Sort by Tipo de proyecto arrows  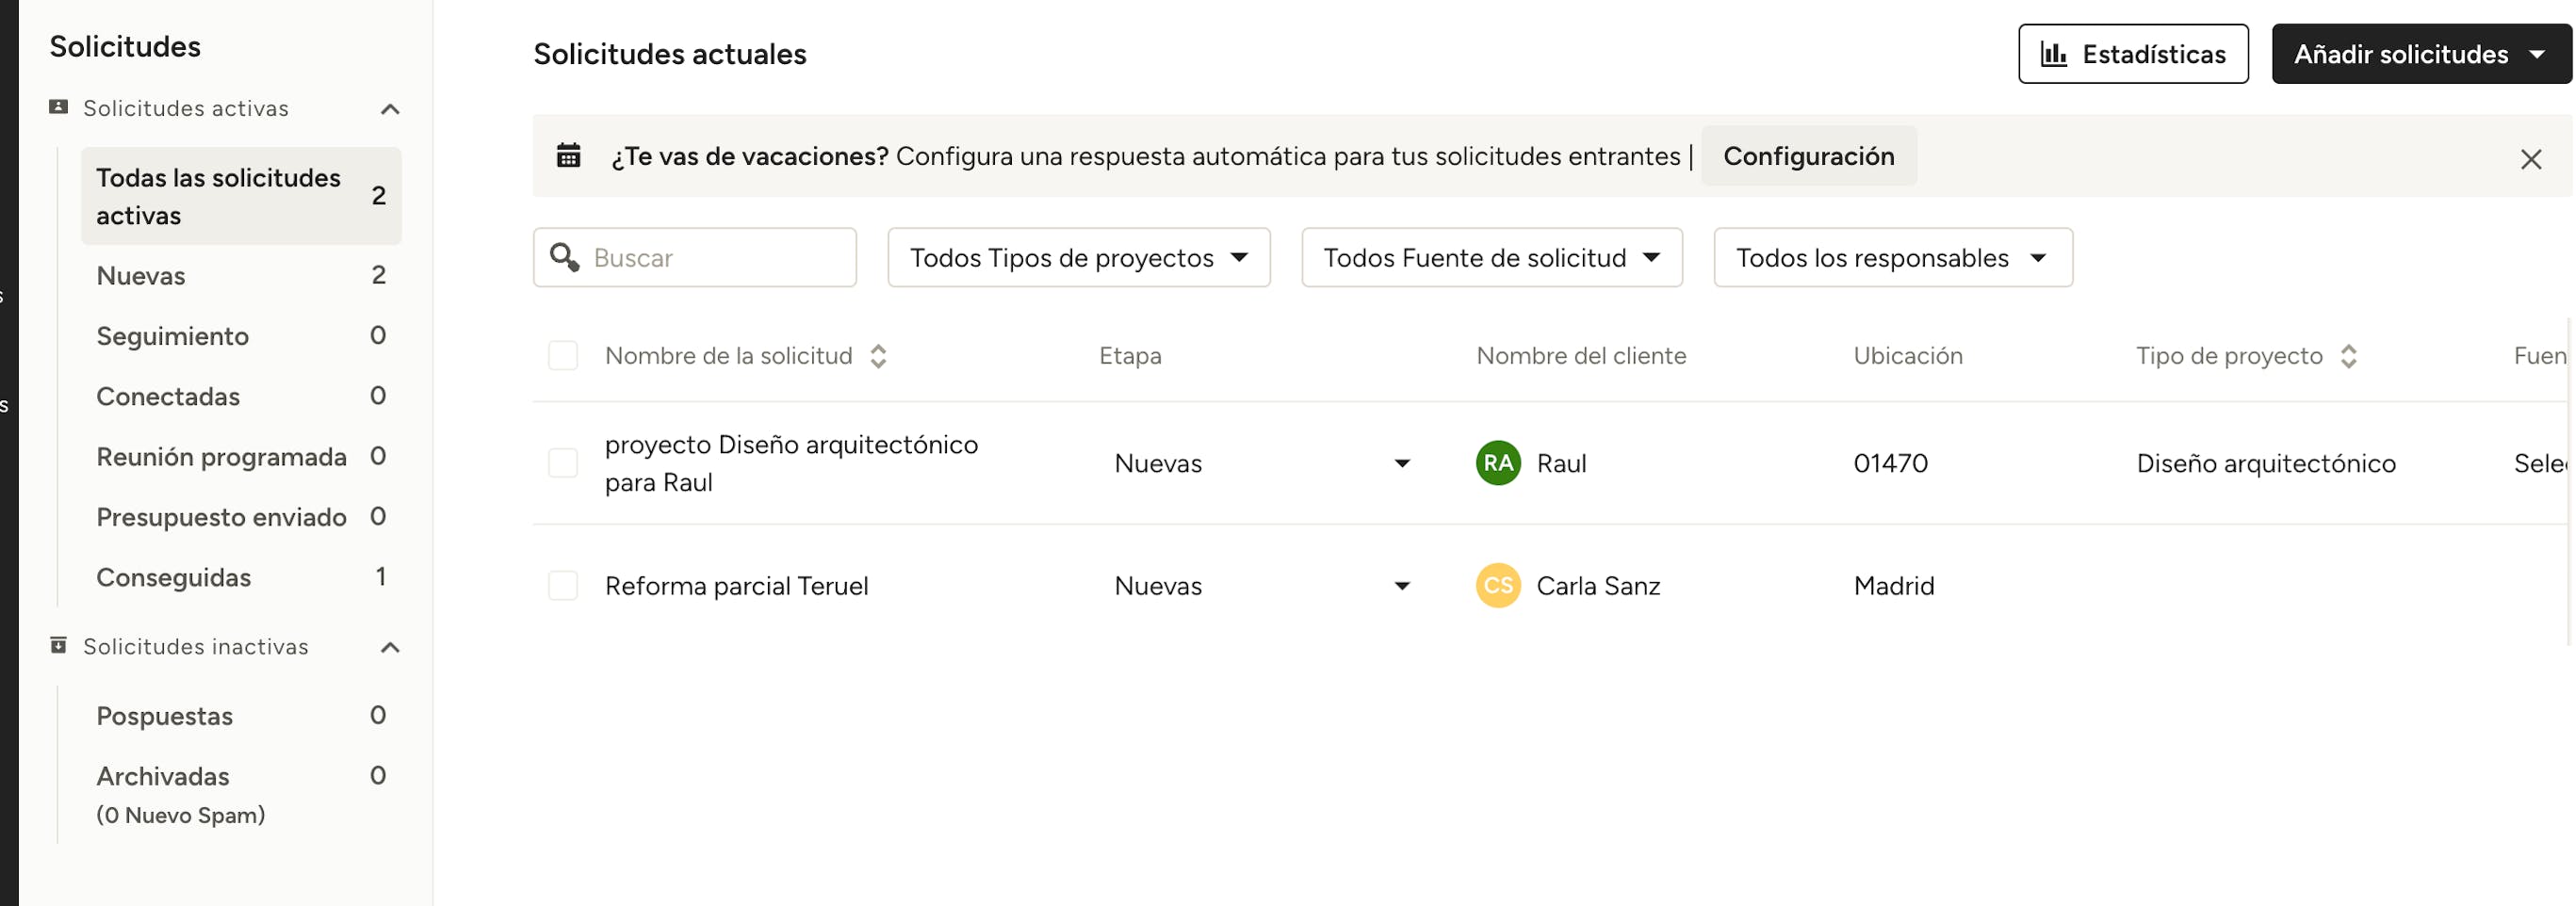click(x=2348, y=356)
